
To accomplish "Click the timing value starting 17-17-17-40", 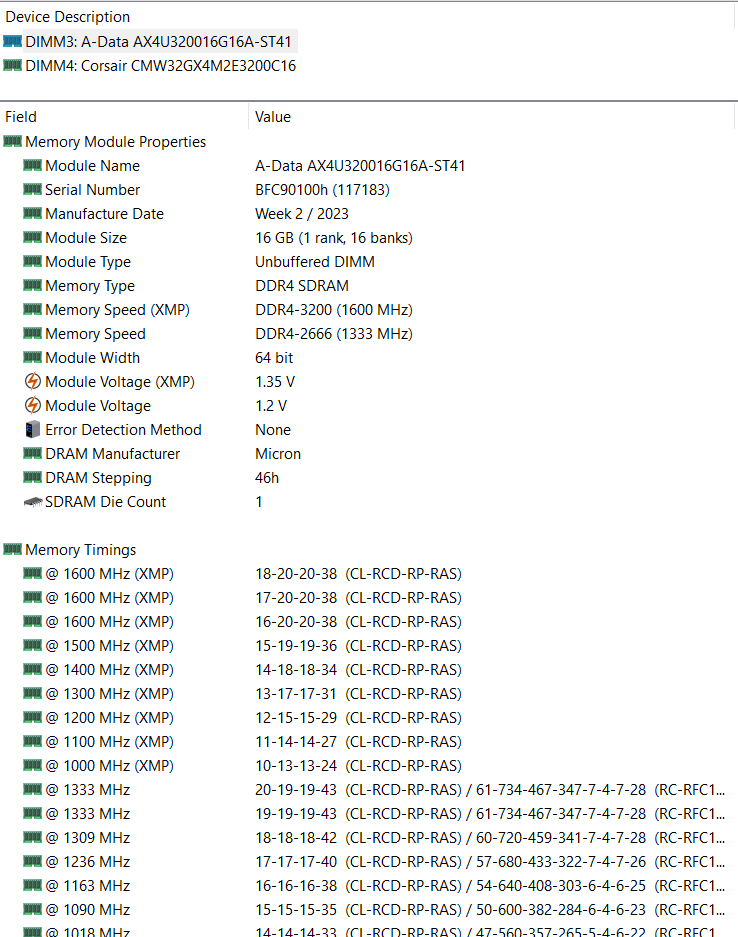I will (490, 861).
